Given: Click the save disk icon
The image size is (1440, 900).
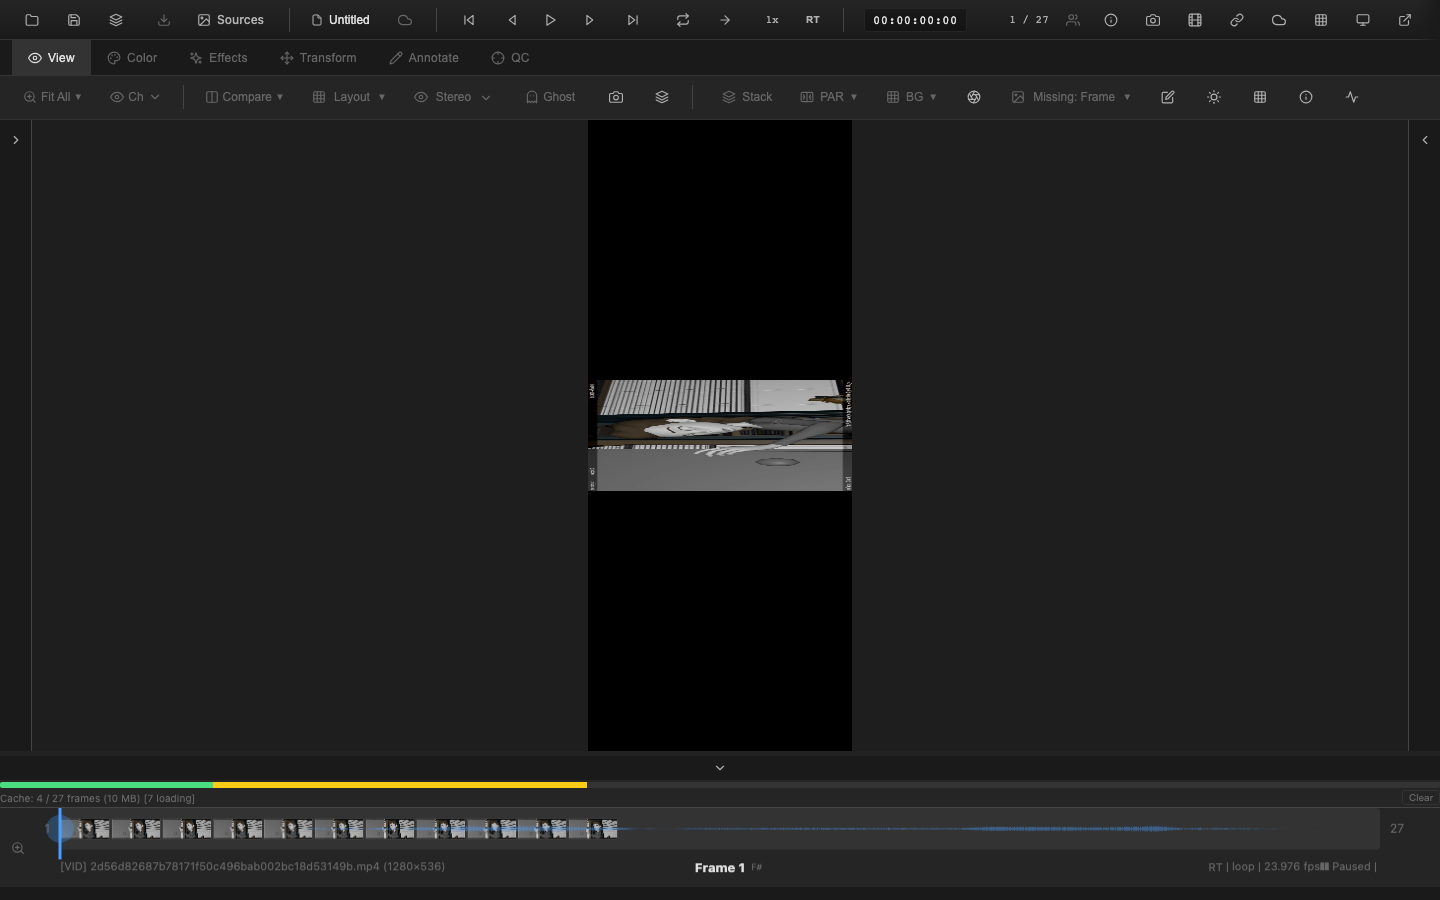Looking at the screenshot, I should tap(74, 20).
